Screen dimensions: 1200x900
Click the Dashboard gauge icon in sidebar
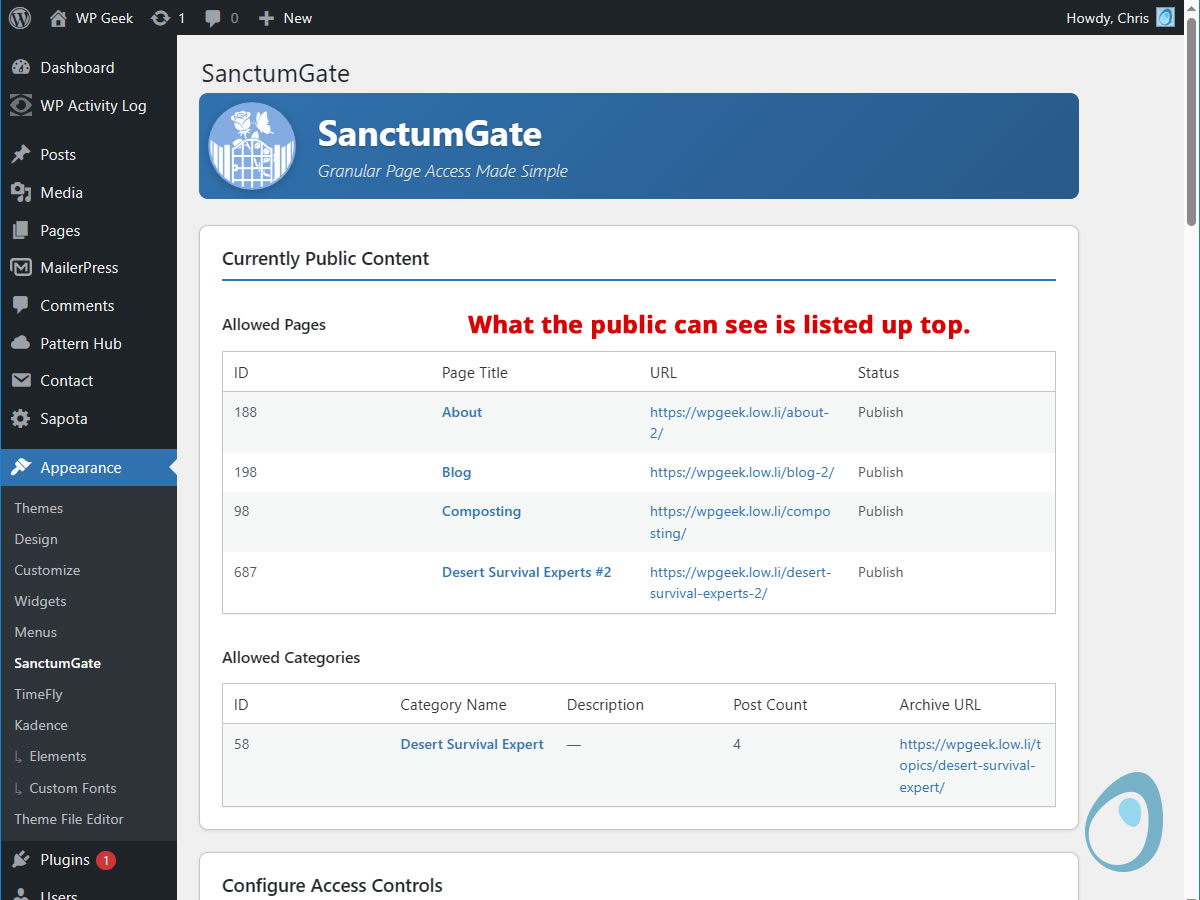(22, 67)
